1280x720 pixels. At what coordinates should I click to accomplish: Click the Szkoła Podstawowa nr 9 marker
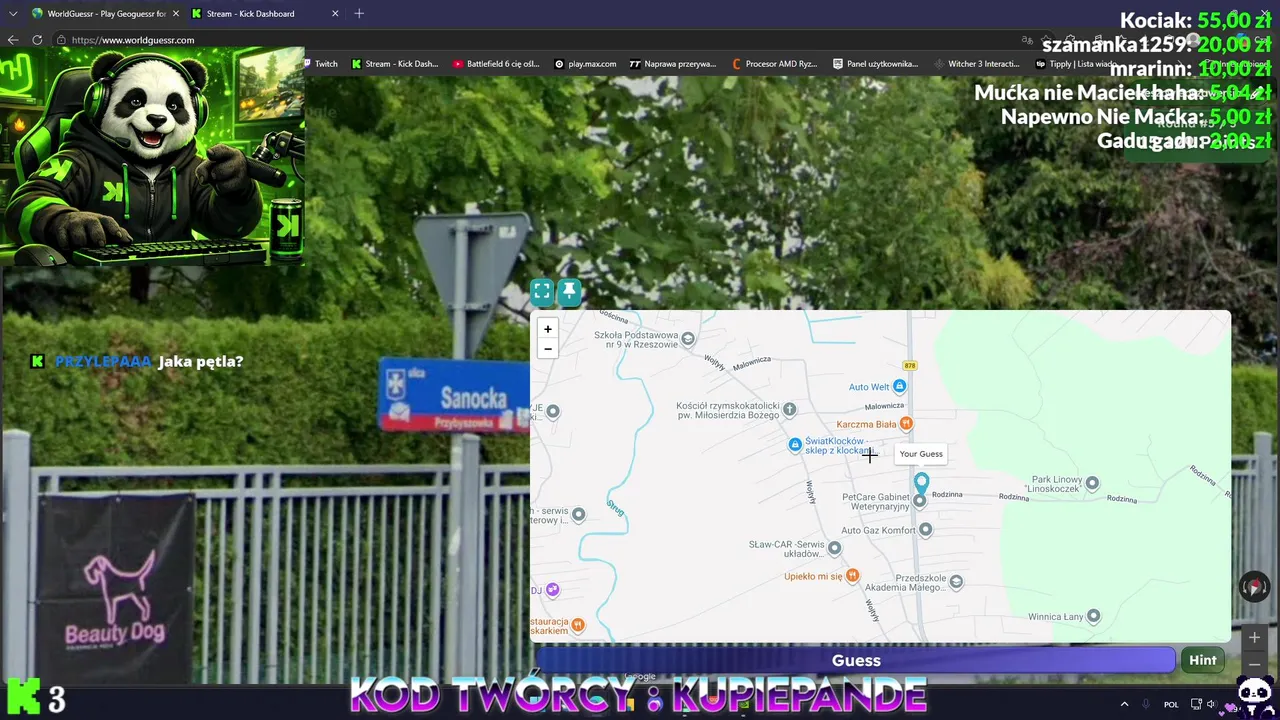coord(687,340)
